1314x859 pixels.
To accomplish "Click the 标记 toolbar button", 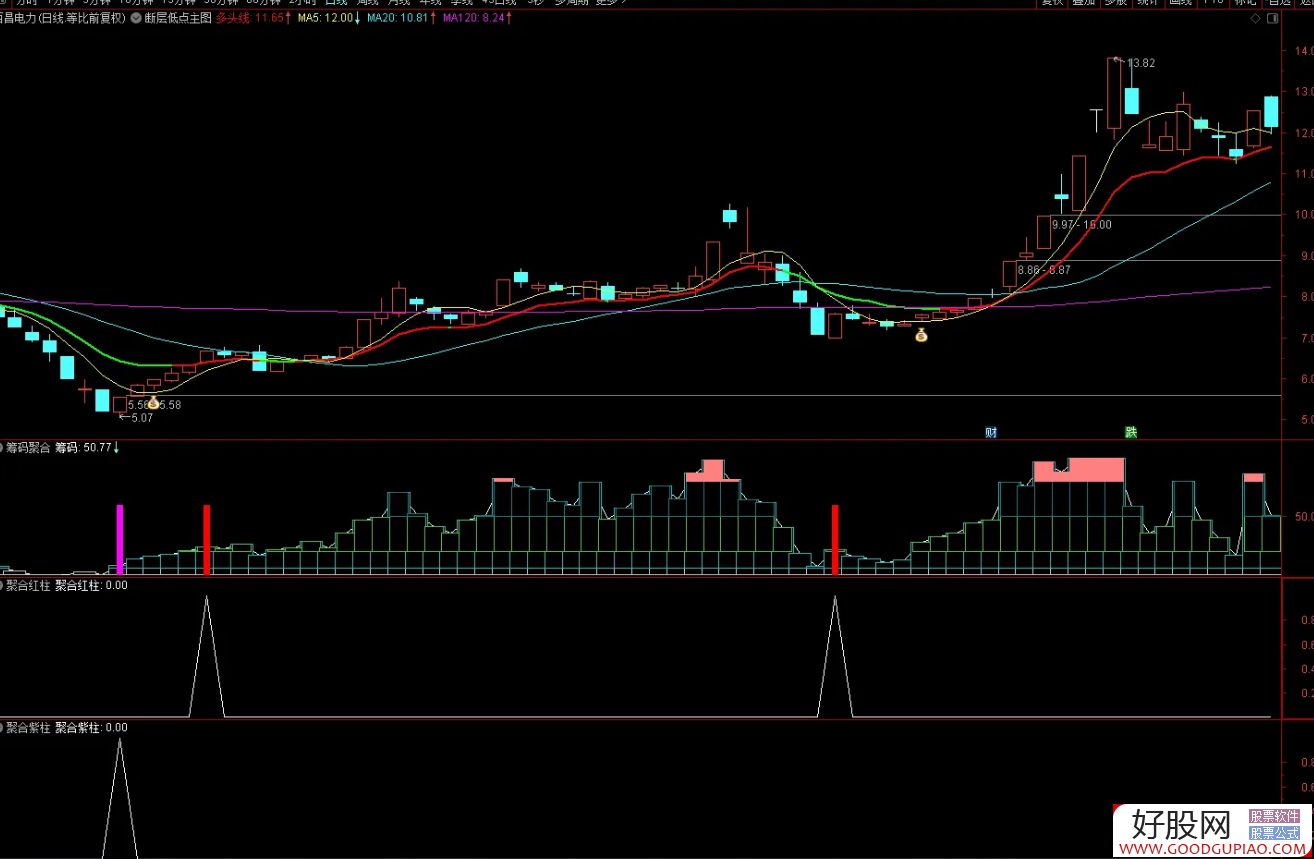I will click(1245, 2).
